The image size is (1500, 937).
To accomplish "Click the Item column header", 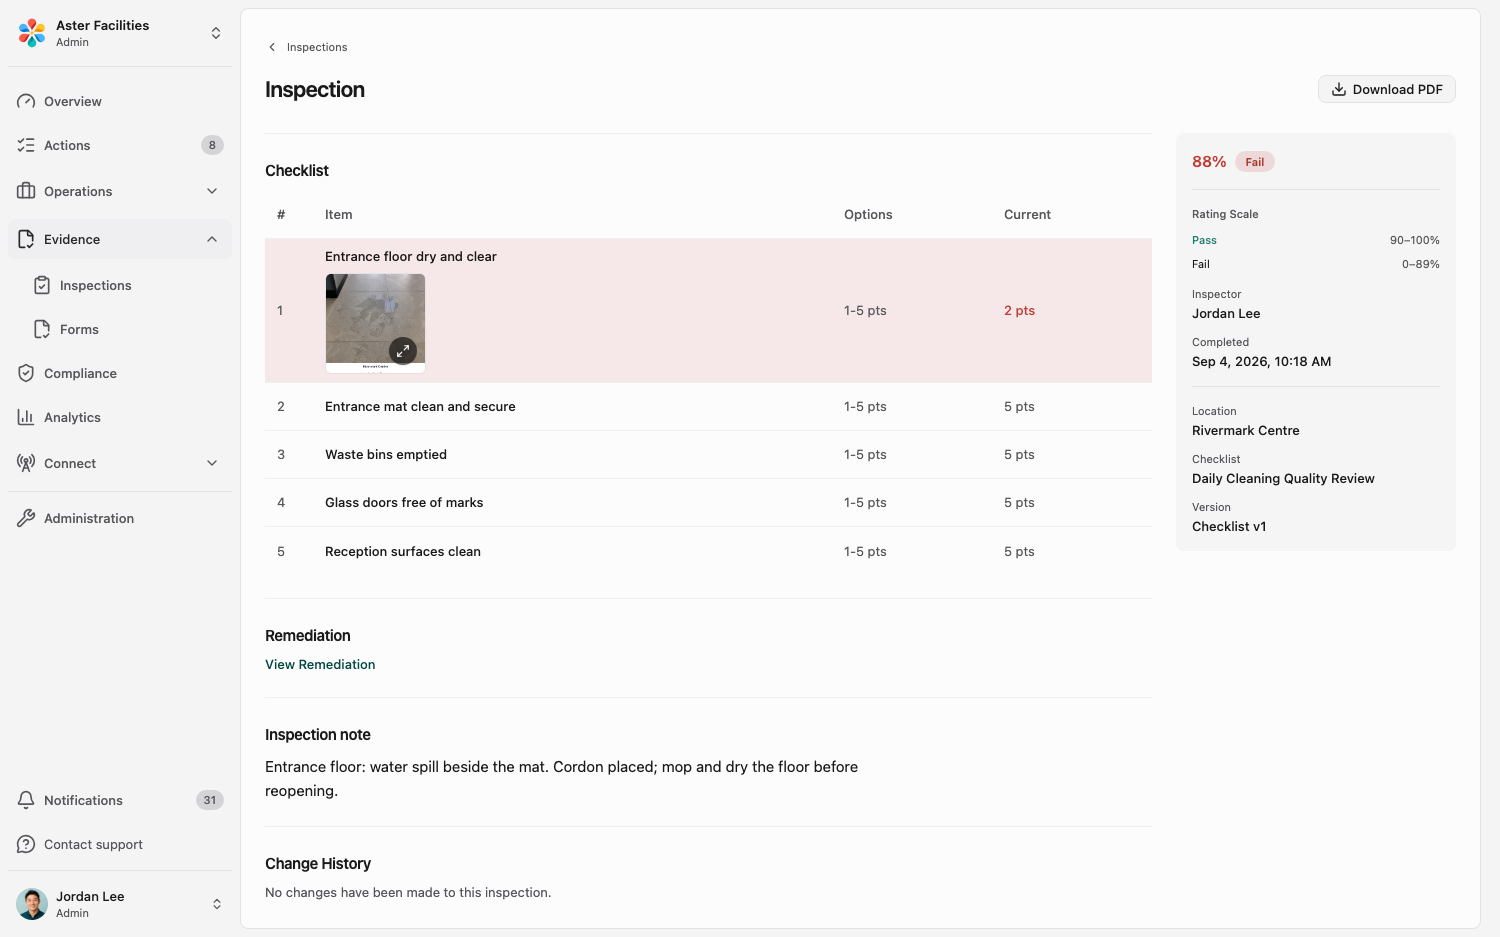I will point(338,214).
